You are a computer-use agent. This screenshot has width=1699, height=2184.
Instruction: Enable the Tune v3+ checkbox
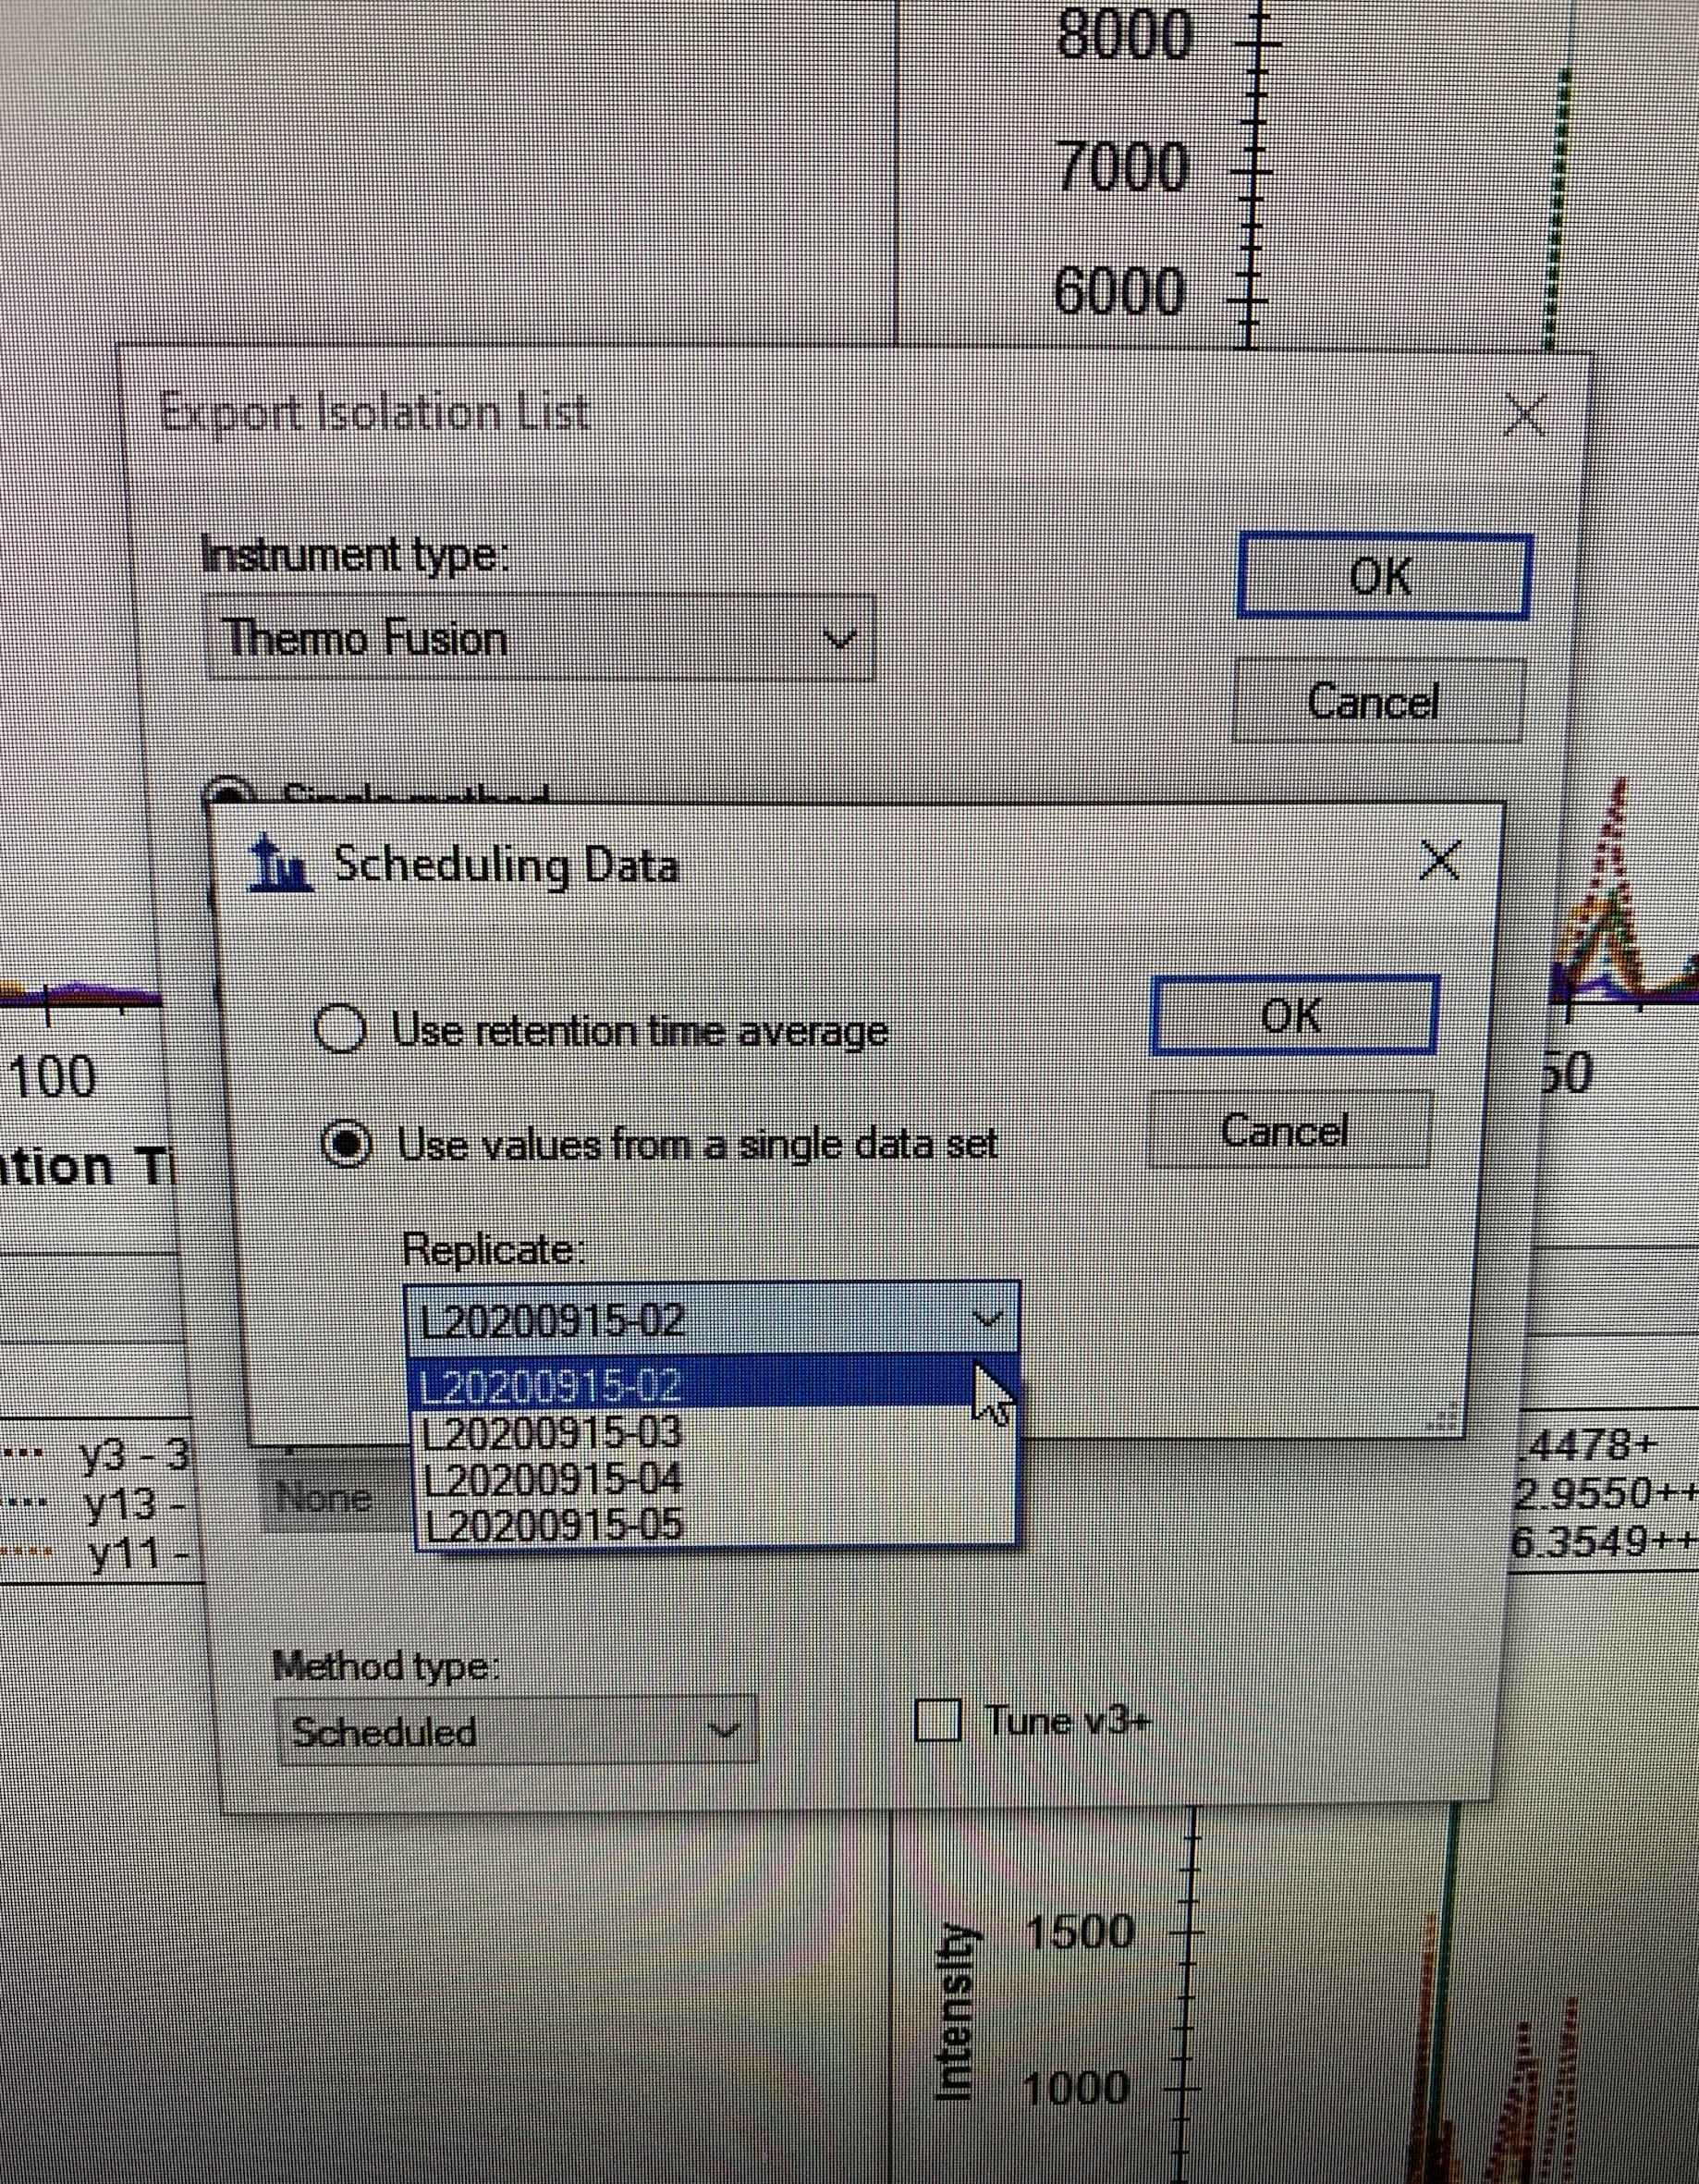click(x=938, y=1720)
